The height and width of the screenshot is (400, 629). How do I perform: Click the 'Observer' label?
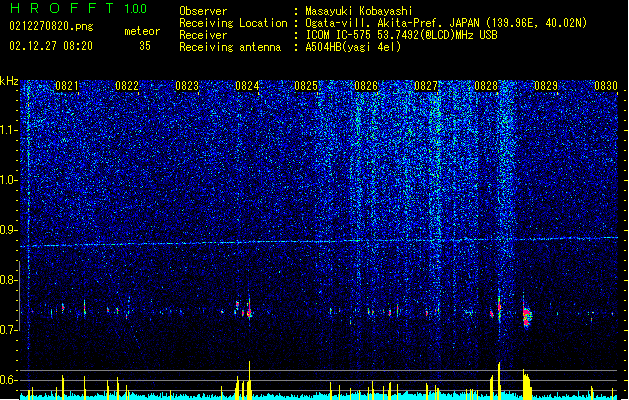(203, 11)
